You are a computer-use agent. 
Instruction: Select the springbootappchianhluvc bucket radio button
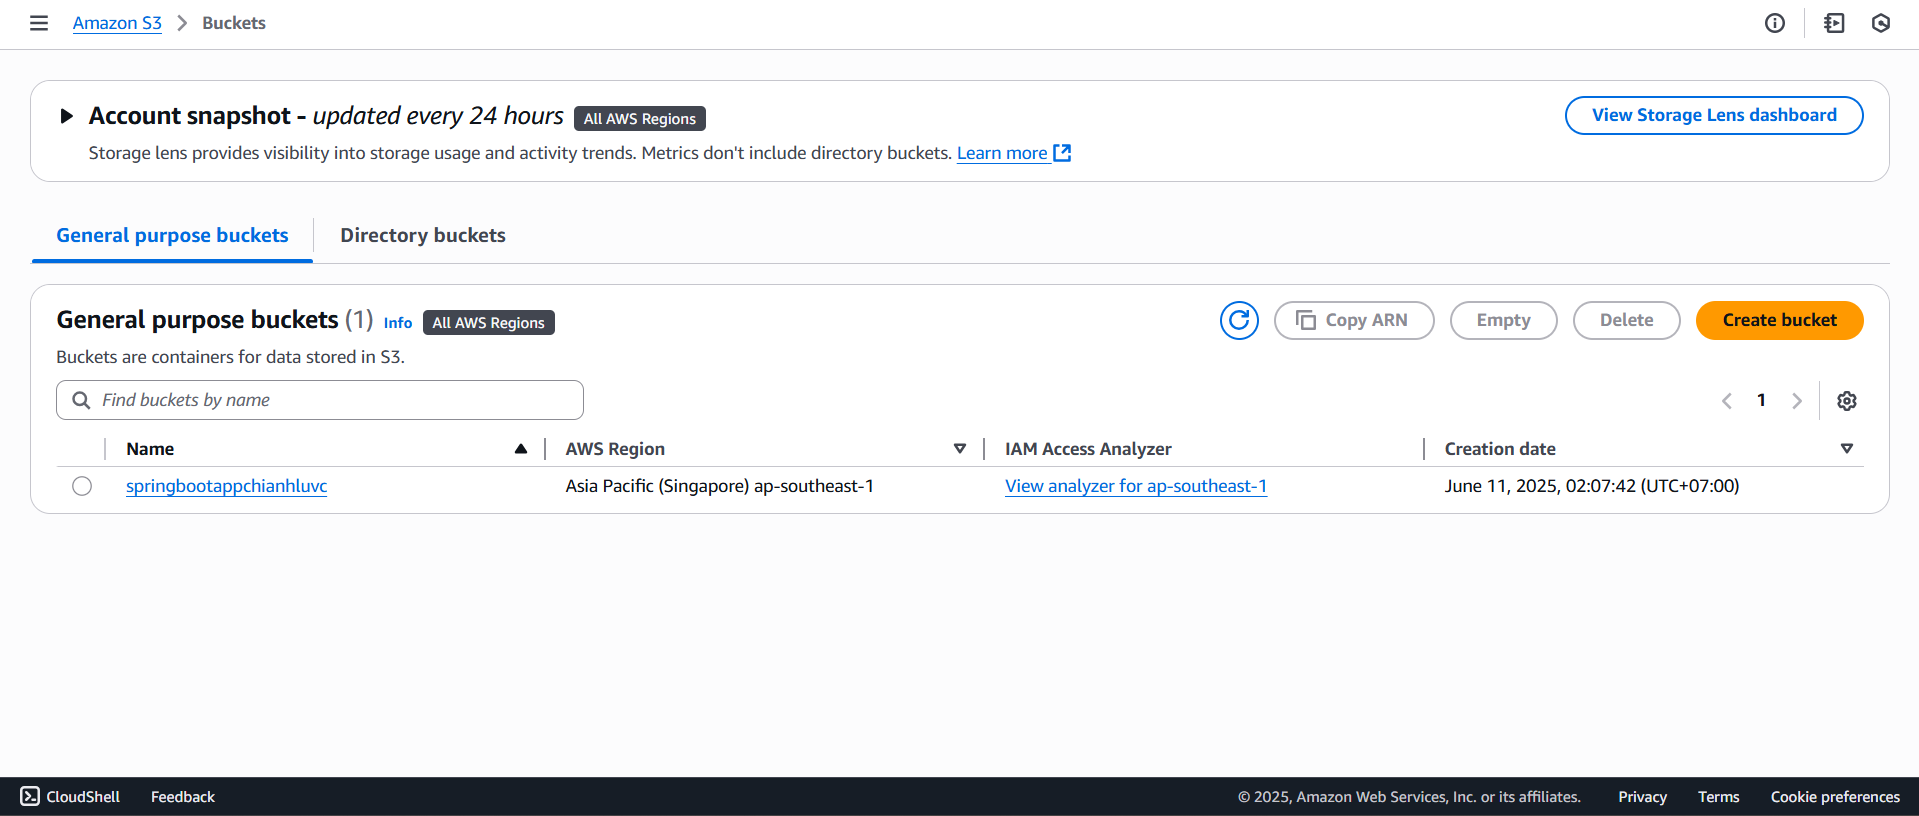point(82,486)
